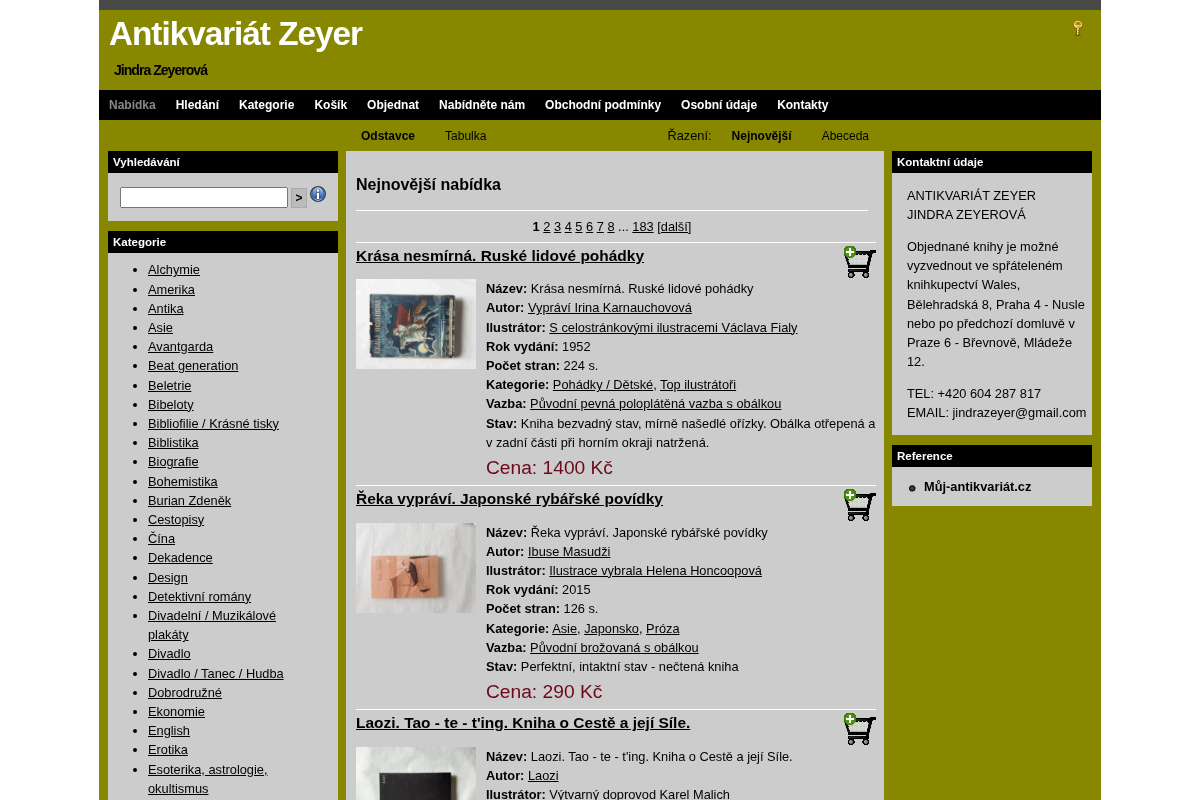Jump to last page 183

(643, 227)
